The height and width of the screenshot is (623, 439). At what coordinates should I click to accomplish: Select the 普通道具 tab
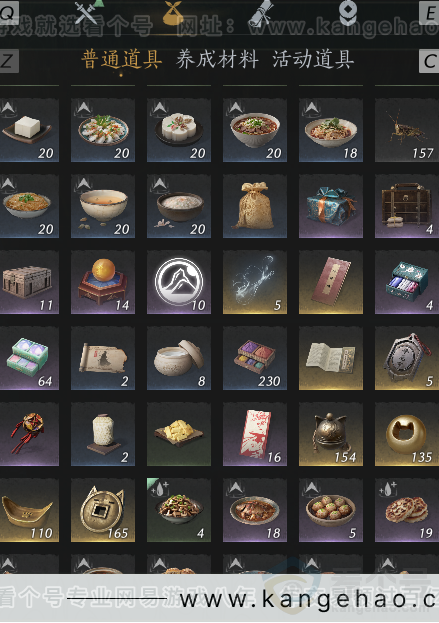pos(121,60)
